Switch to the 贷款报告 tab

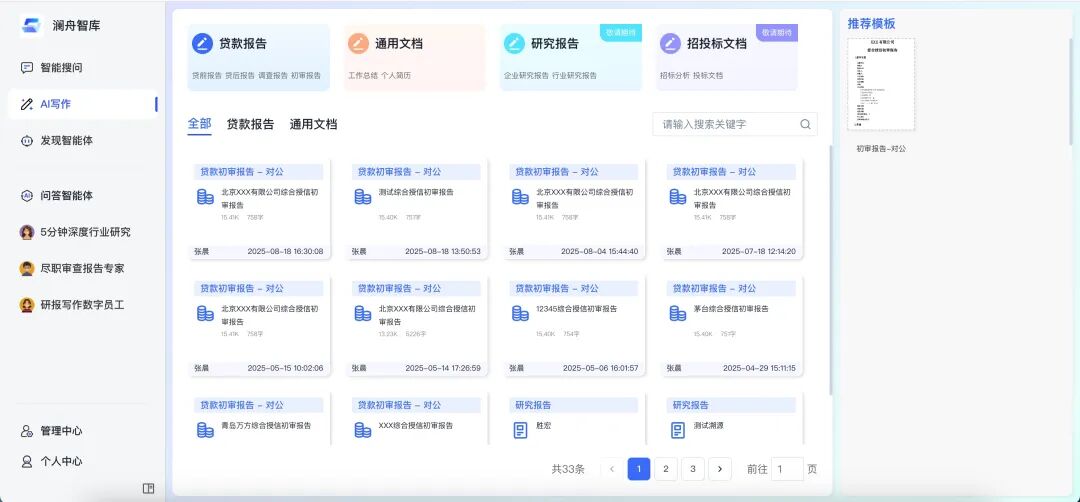tap(250, 124)
